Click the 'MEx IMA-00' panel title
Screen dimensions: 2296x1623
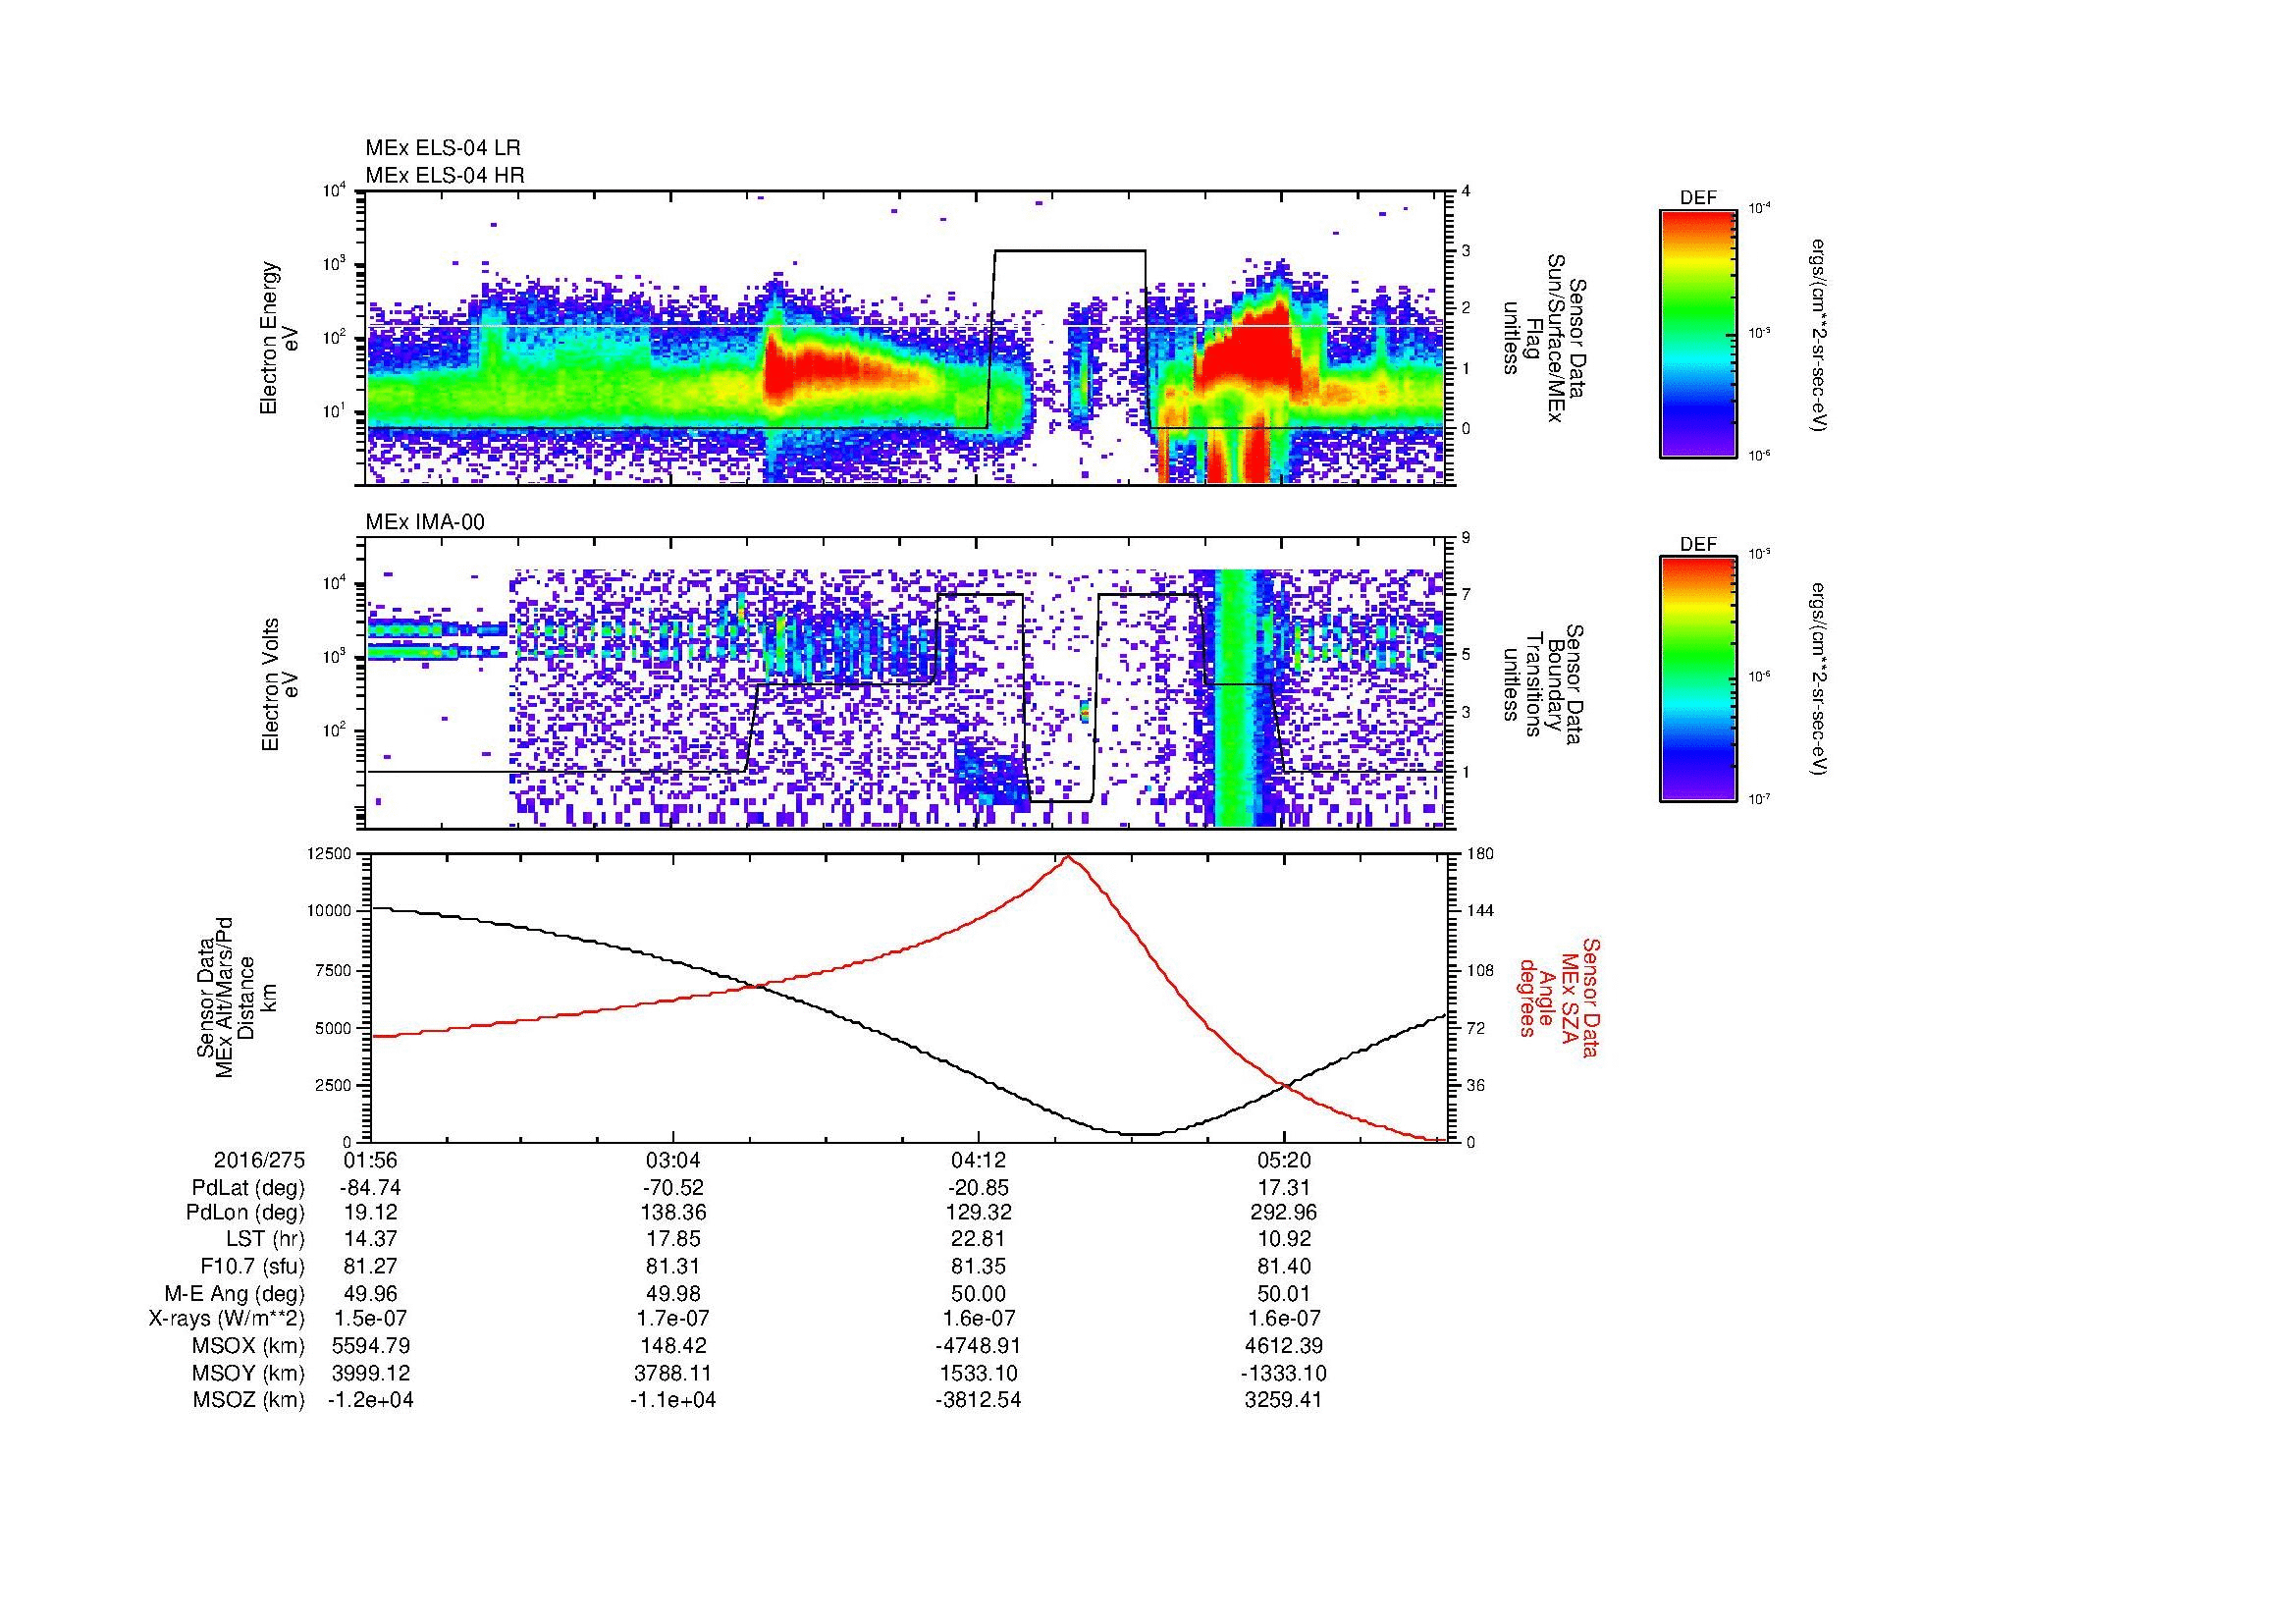[425, 522]
